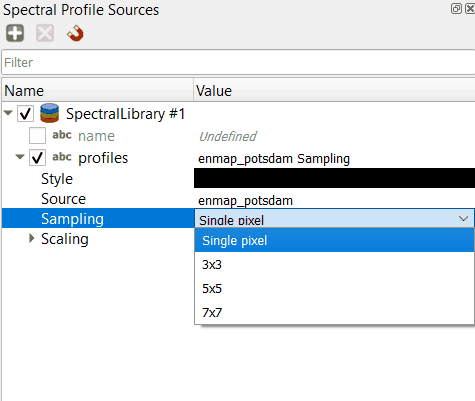Click the abc icon beside profiles
475x401 pixels.
point(62,157)
